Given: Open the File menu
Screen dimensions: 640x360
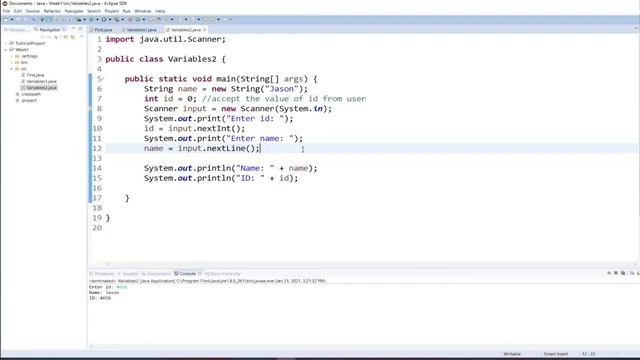Looking at the screenshot, I should (x=6, y=11).
